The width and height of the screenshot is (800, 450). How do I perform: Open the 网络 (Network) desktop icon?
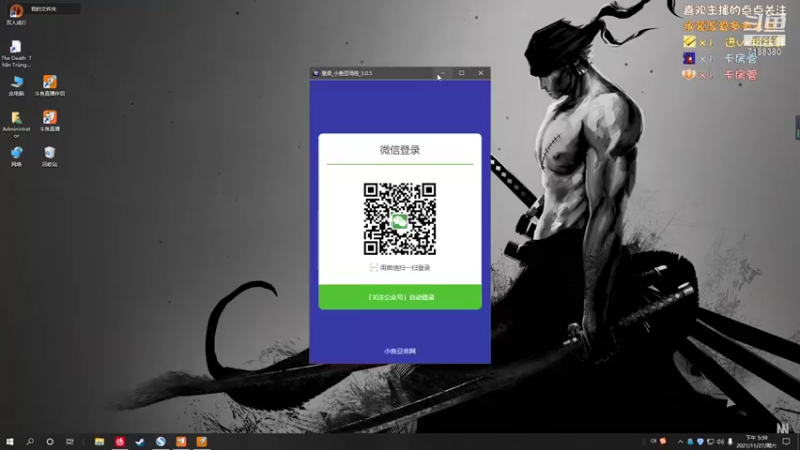coord(16,156)
